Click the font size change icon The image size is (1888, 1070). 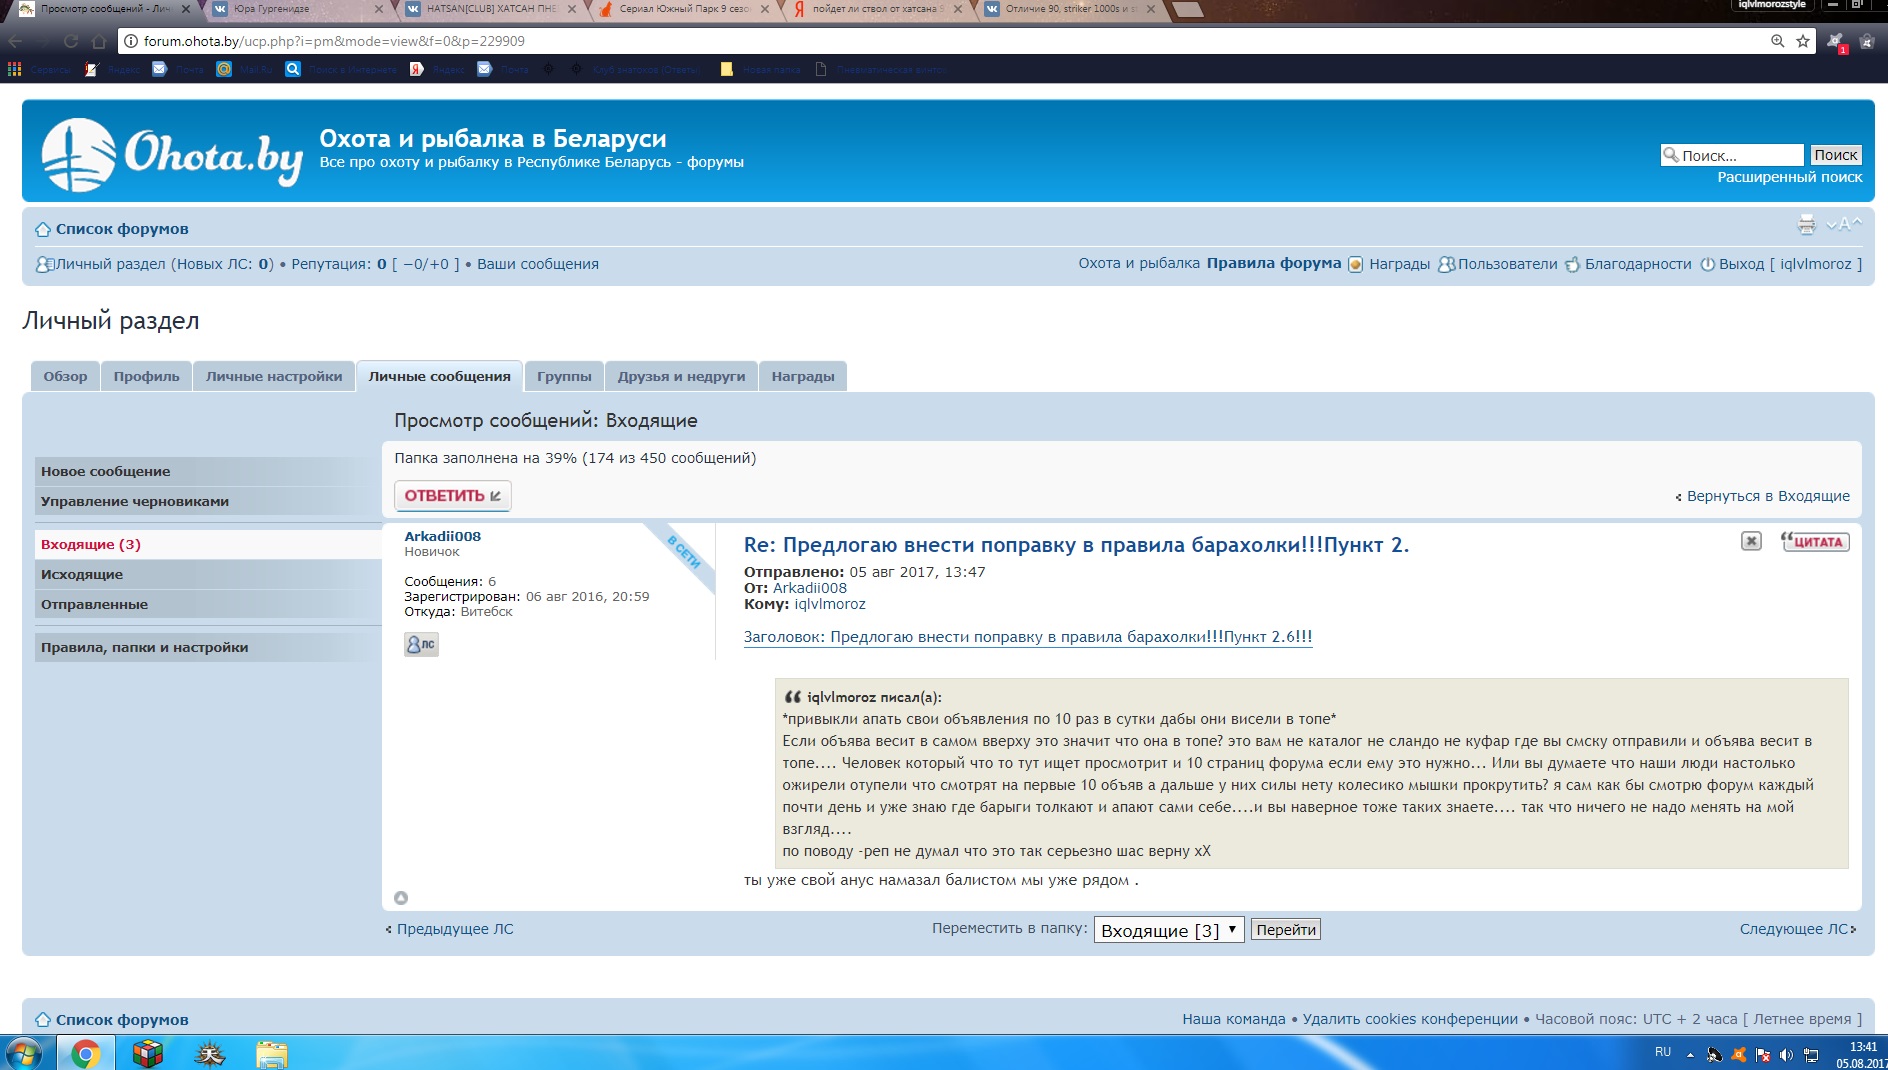coord(1844,225)
